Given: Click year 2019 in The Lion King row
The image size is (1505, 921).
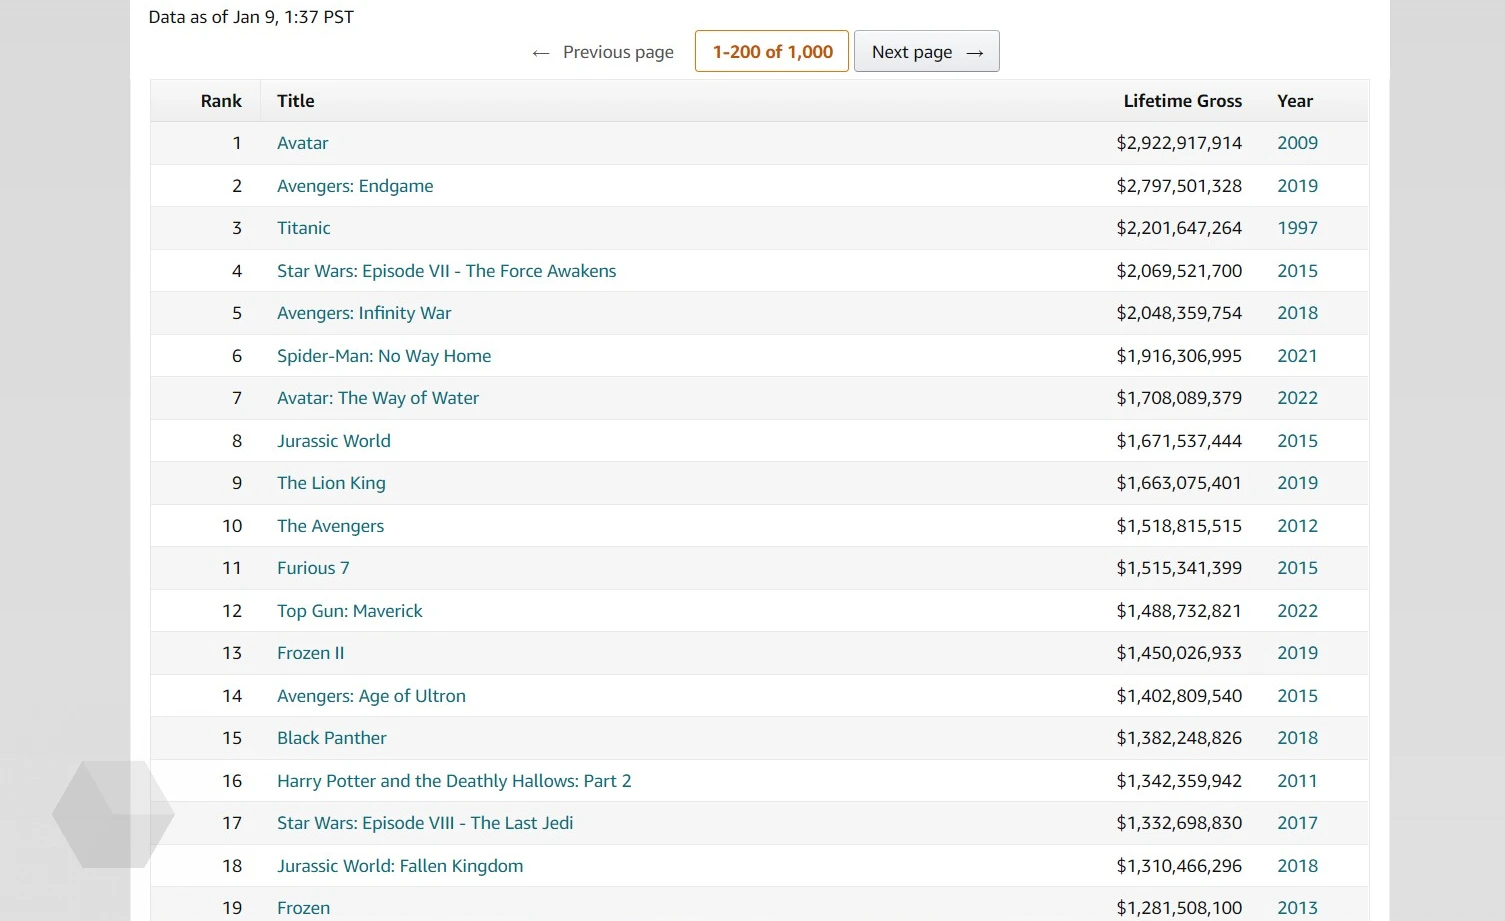Looking at the screenshot, I should coord(1297,483).
